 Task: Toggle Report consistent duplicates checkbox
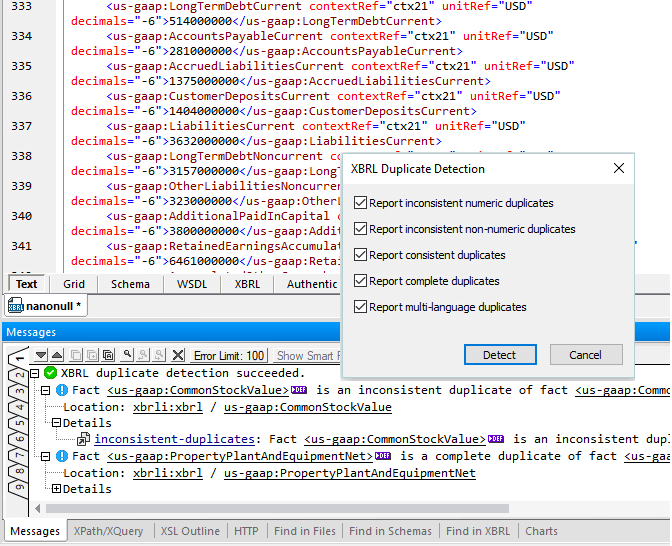[361, 255]
